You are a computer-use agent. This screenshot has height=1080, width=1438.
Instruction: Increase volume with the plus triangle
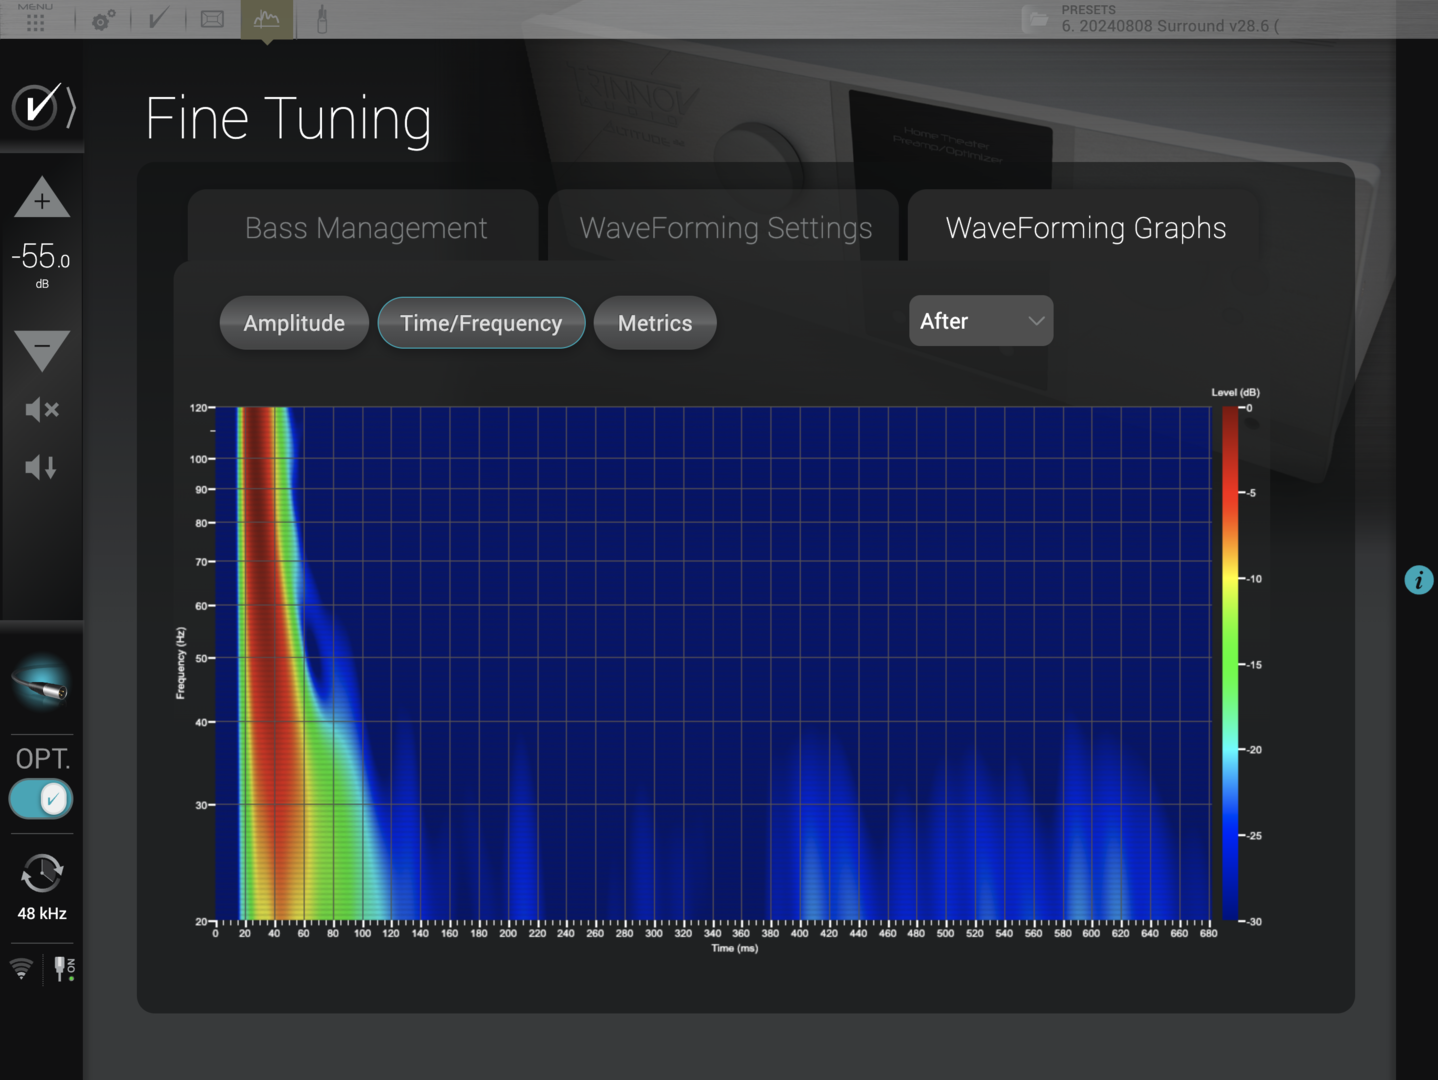[x=42, y=198]
